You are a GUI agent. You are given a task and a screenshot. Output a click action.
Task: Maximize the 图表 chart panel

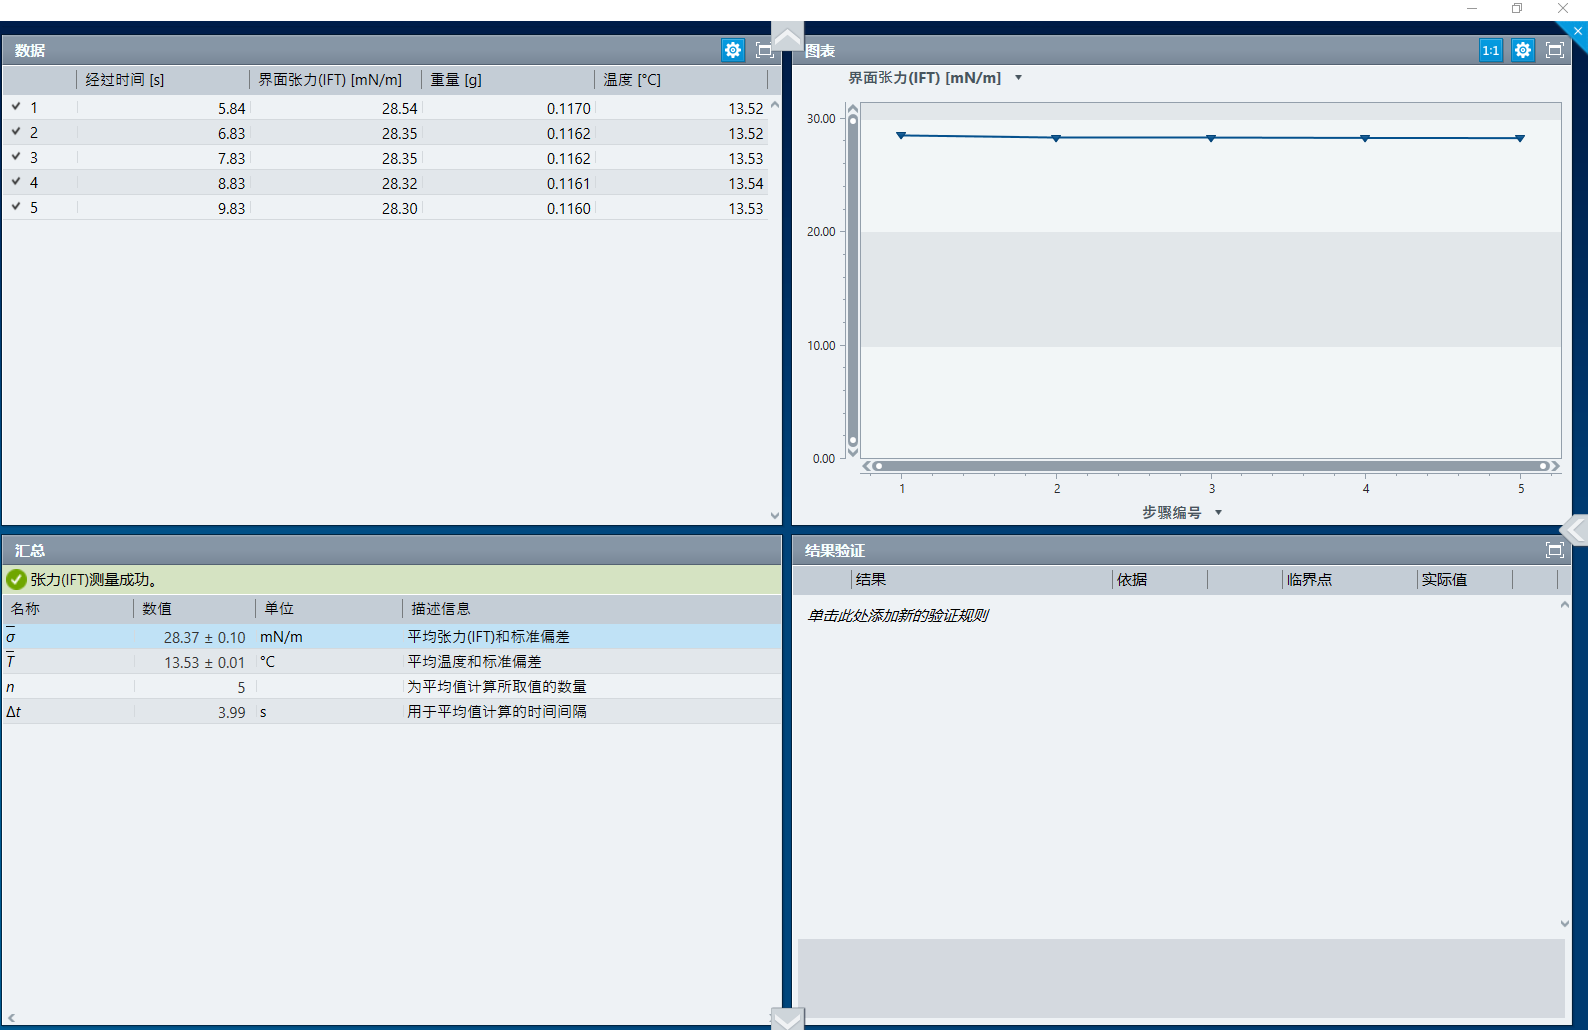click(x=1554, y=50)
